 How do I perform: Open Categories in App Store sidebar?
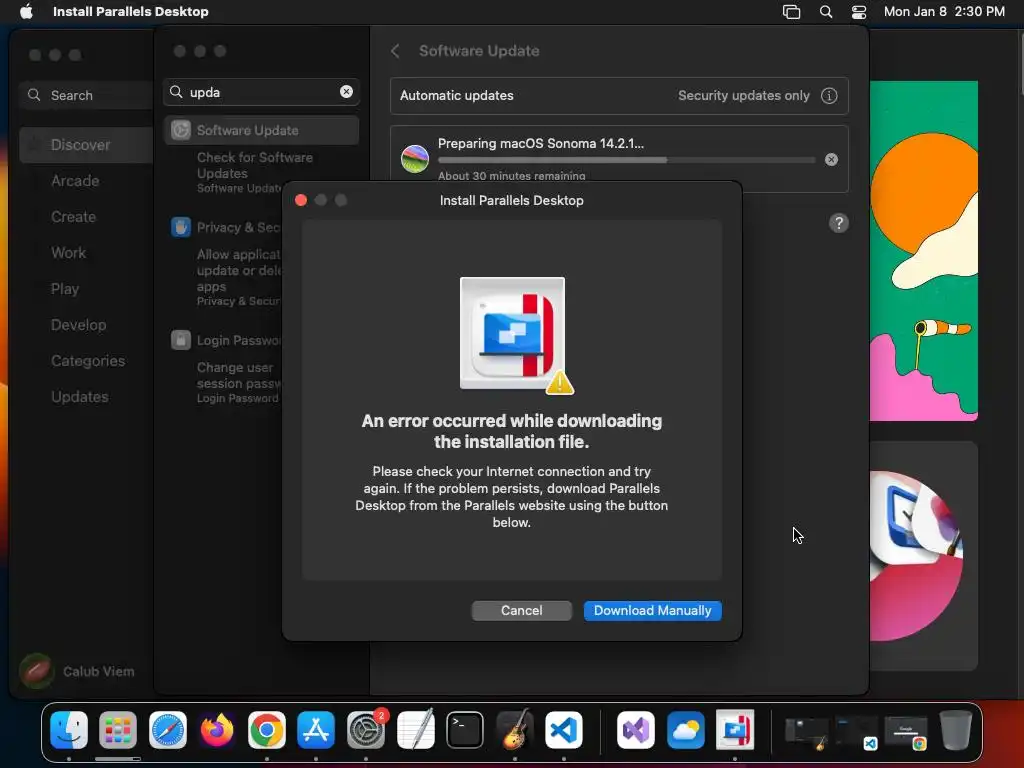point(88,360)
